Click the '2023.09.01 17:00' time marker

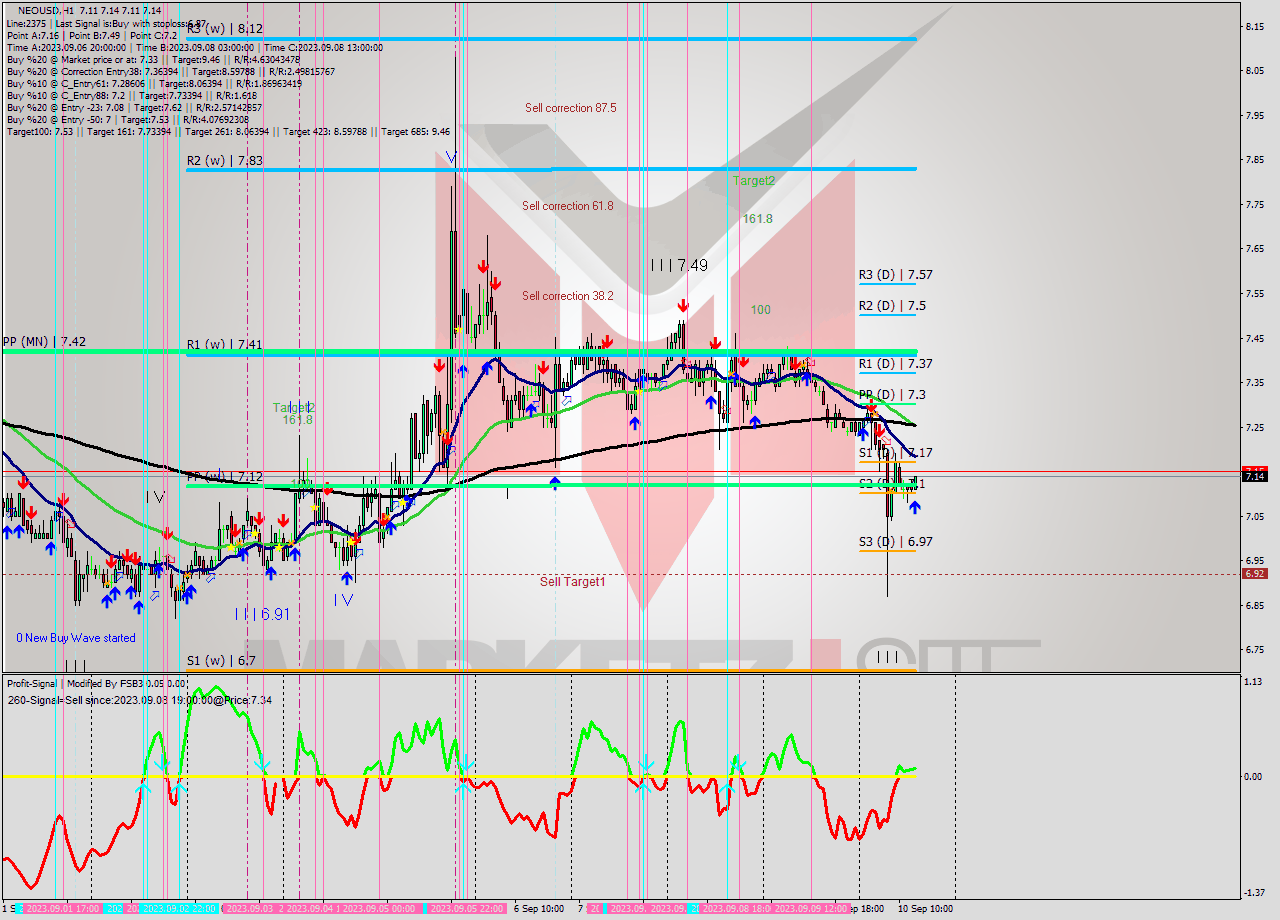tap(62, 908)
